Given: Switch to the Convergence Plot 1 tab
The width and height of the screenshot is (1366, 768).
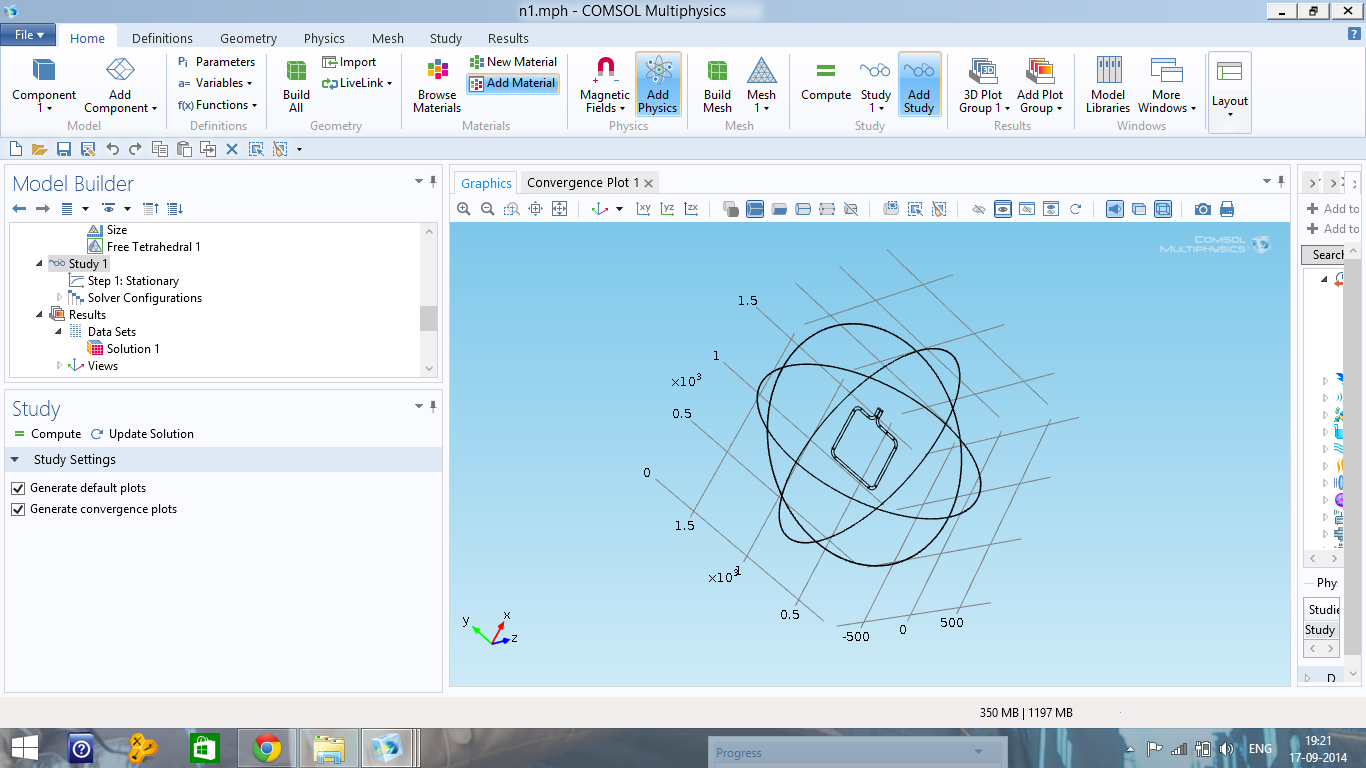Looking at the screenshot, I should (x=582, y=183).
